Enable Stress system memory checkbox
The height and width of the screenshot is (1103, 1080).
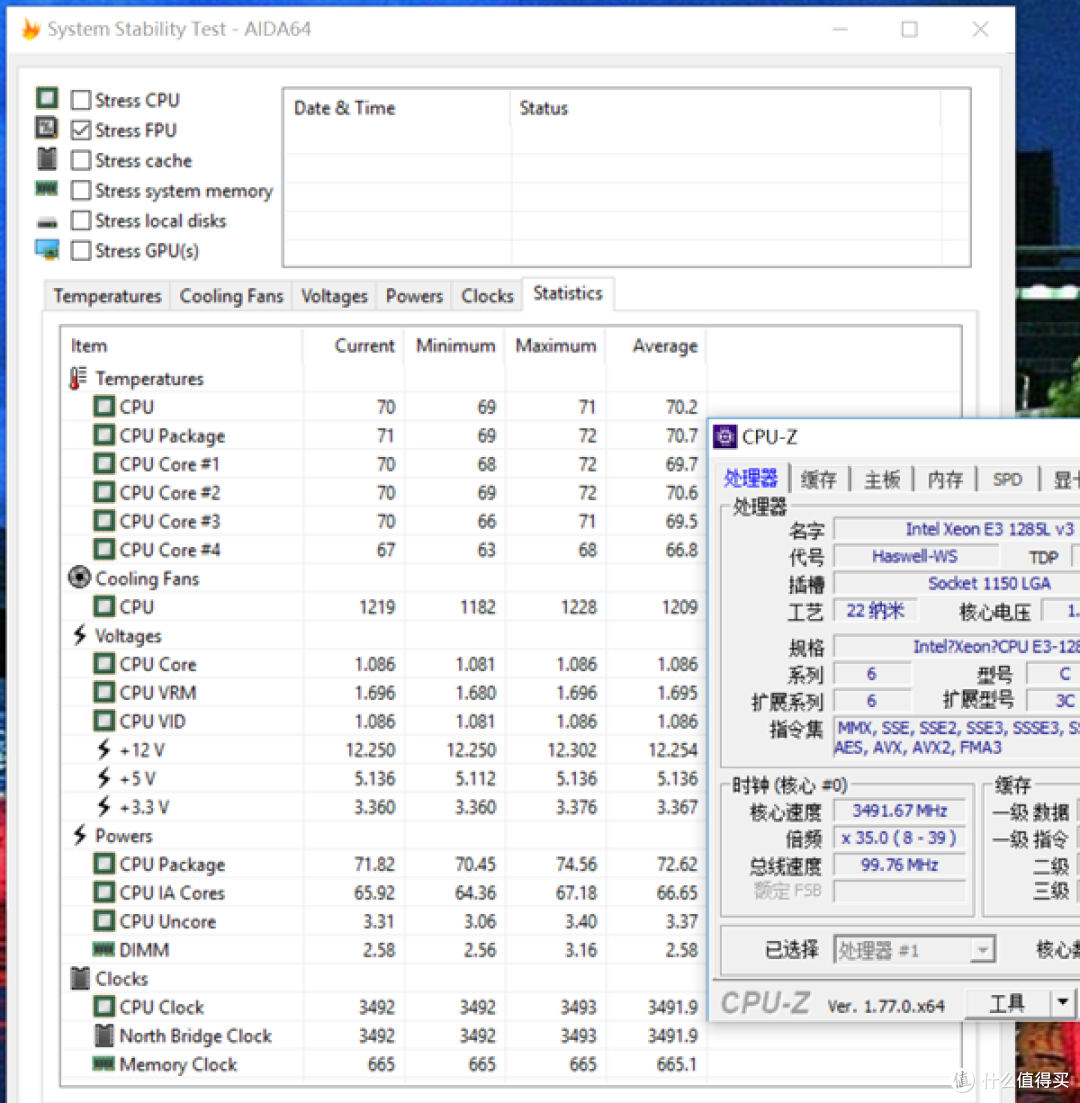81,191
